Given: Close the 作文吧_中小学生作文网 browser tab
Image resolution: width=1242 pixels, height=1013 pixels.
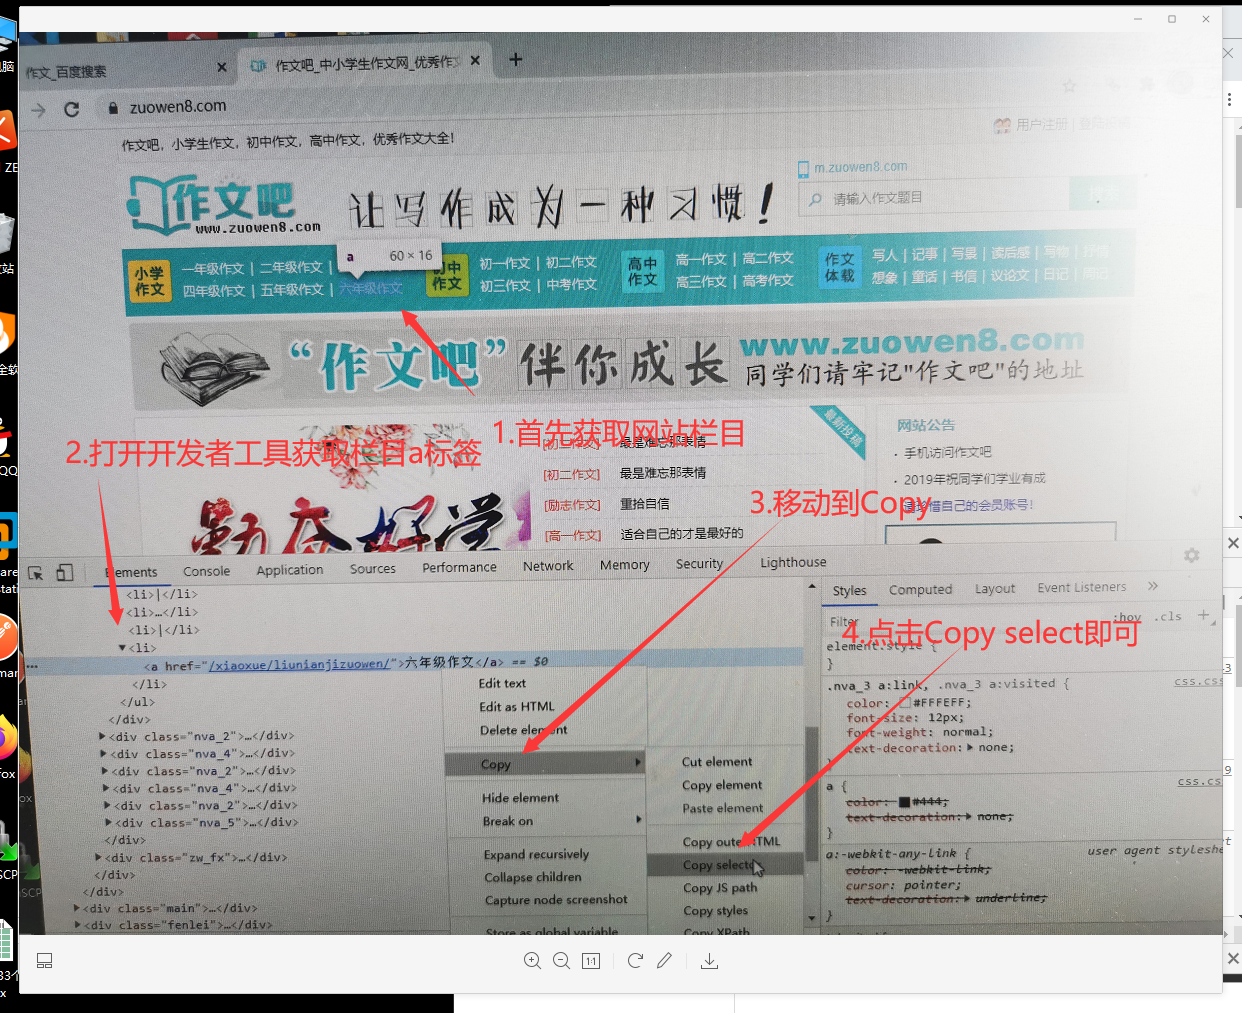Looking at the screenshot, I should (x=475, y=60).
